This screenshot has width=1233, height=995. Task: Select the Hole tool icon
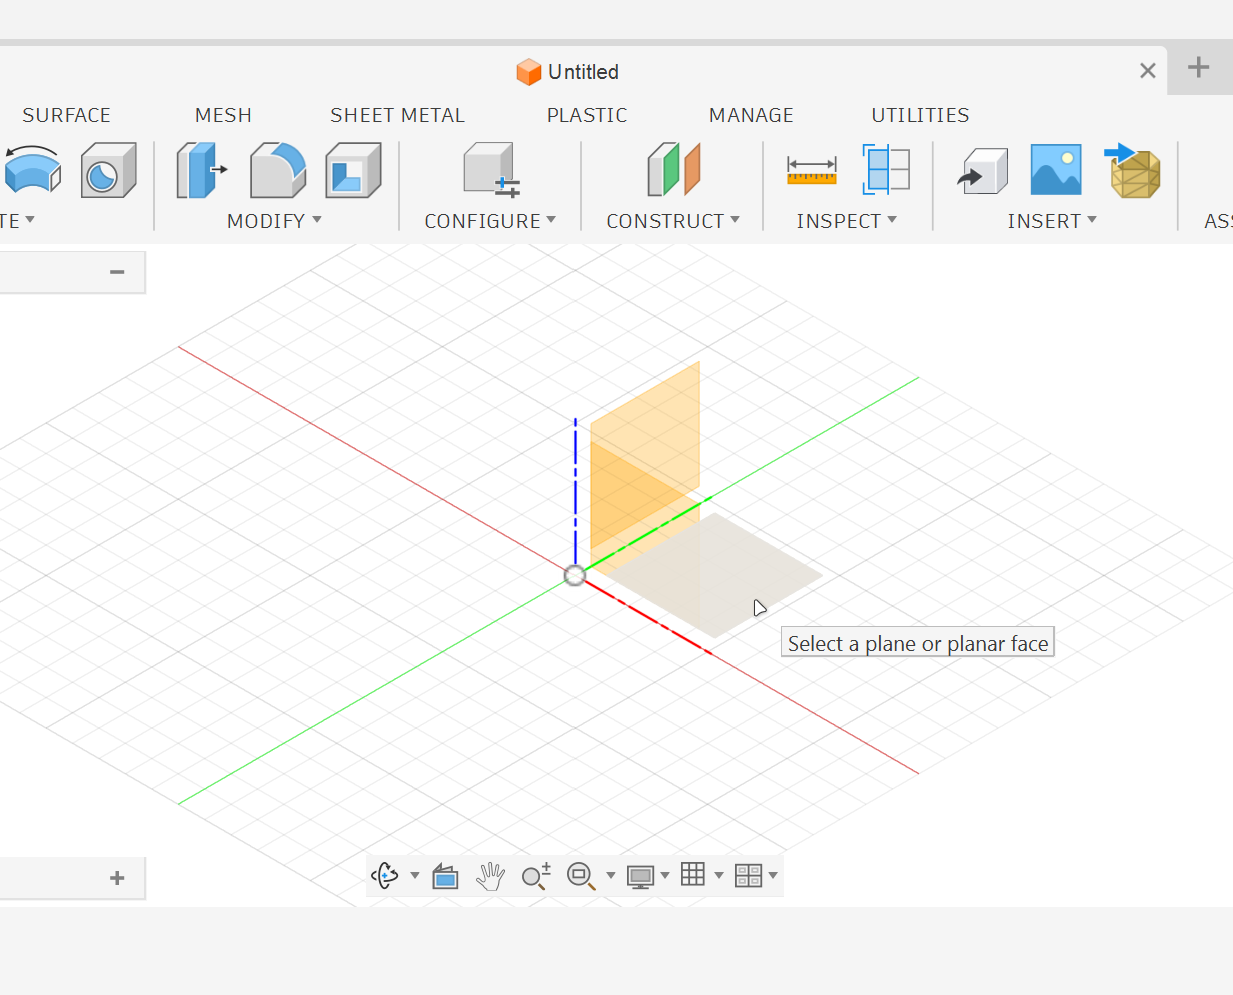click(108, 170)
